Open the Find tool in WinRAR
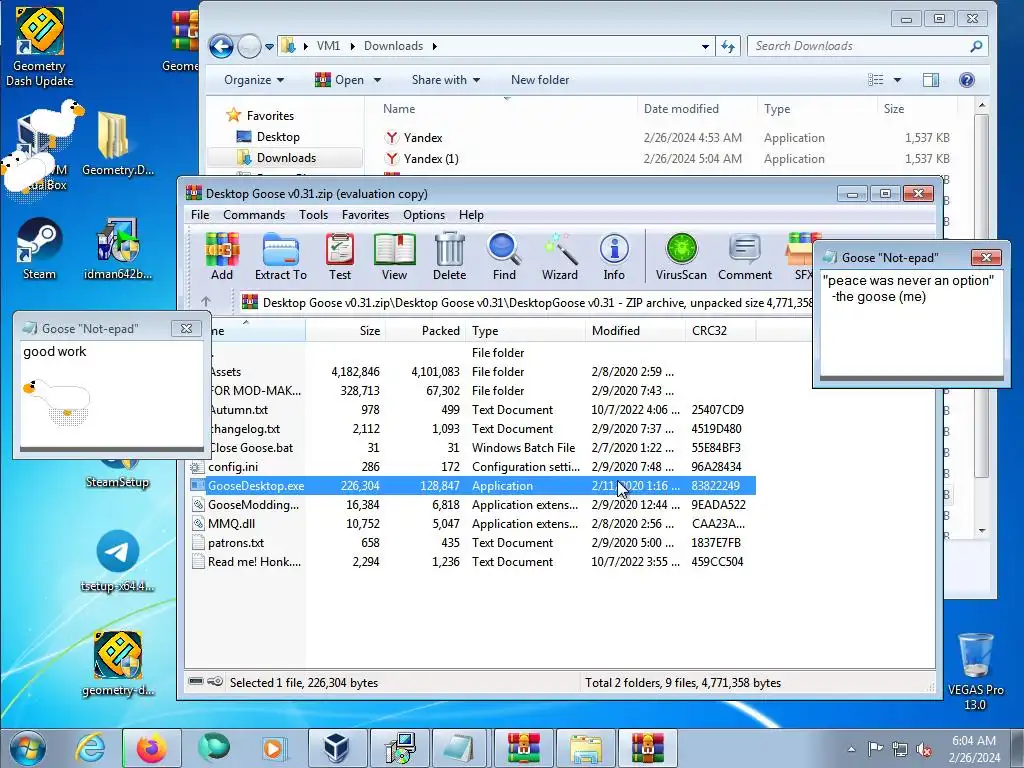The width and height of the screenshot is (1024, 768). 504,257
